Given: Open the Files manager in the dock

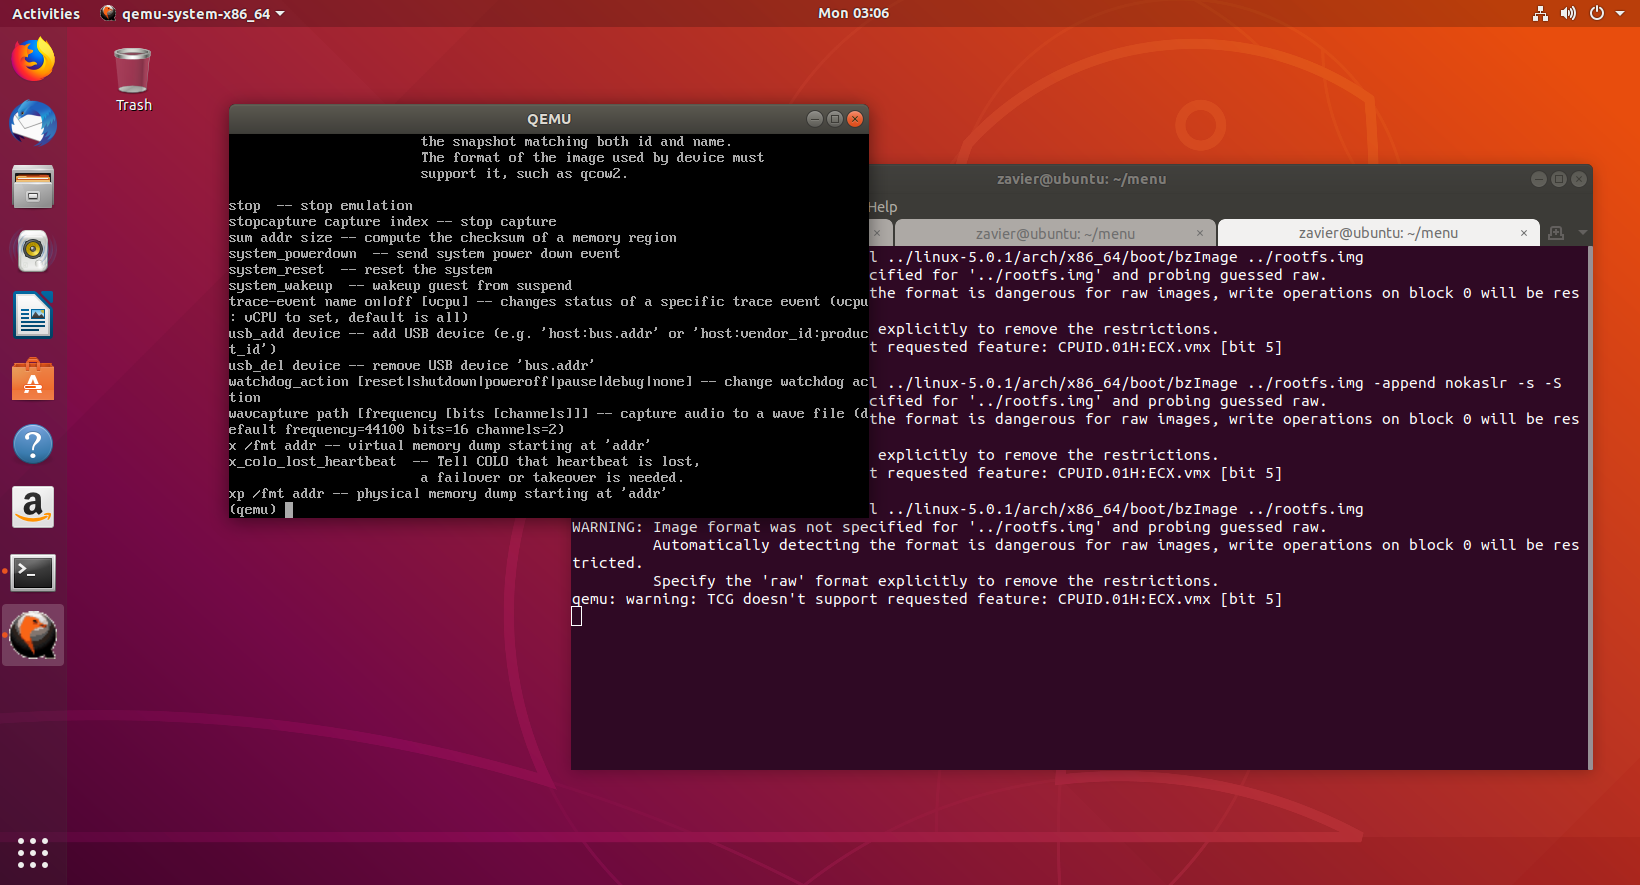Looking at the screenshot, I should click(x=33, y=188).
